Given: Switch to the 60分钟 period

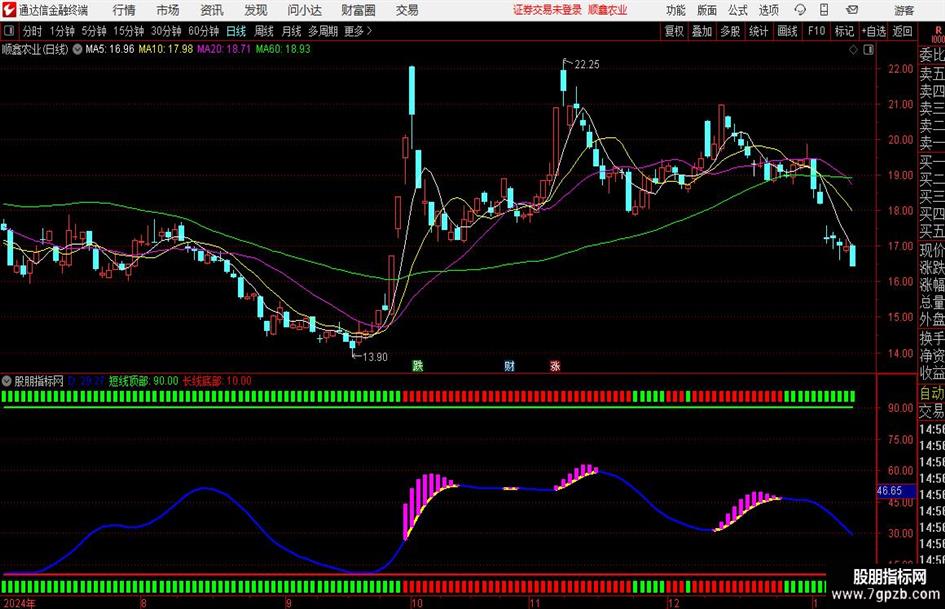Looking at the screenshot, I should (203, 31).
